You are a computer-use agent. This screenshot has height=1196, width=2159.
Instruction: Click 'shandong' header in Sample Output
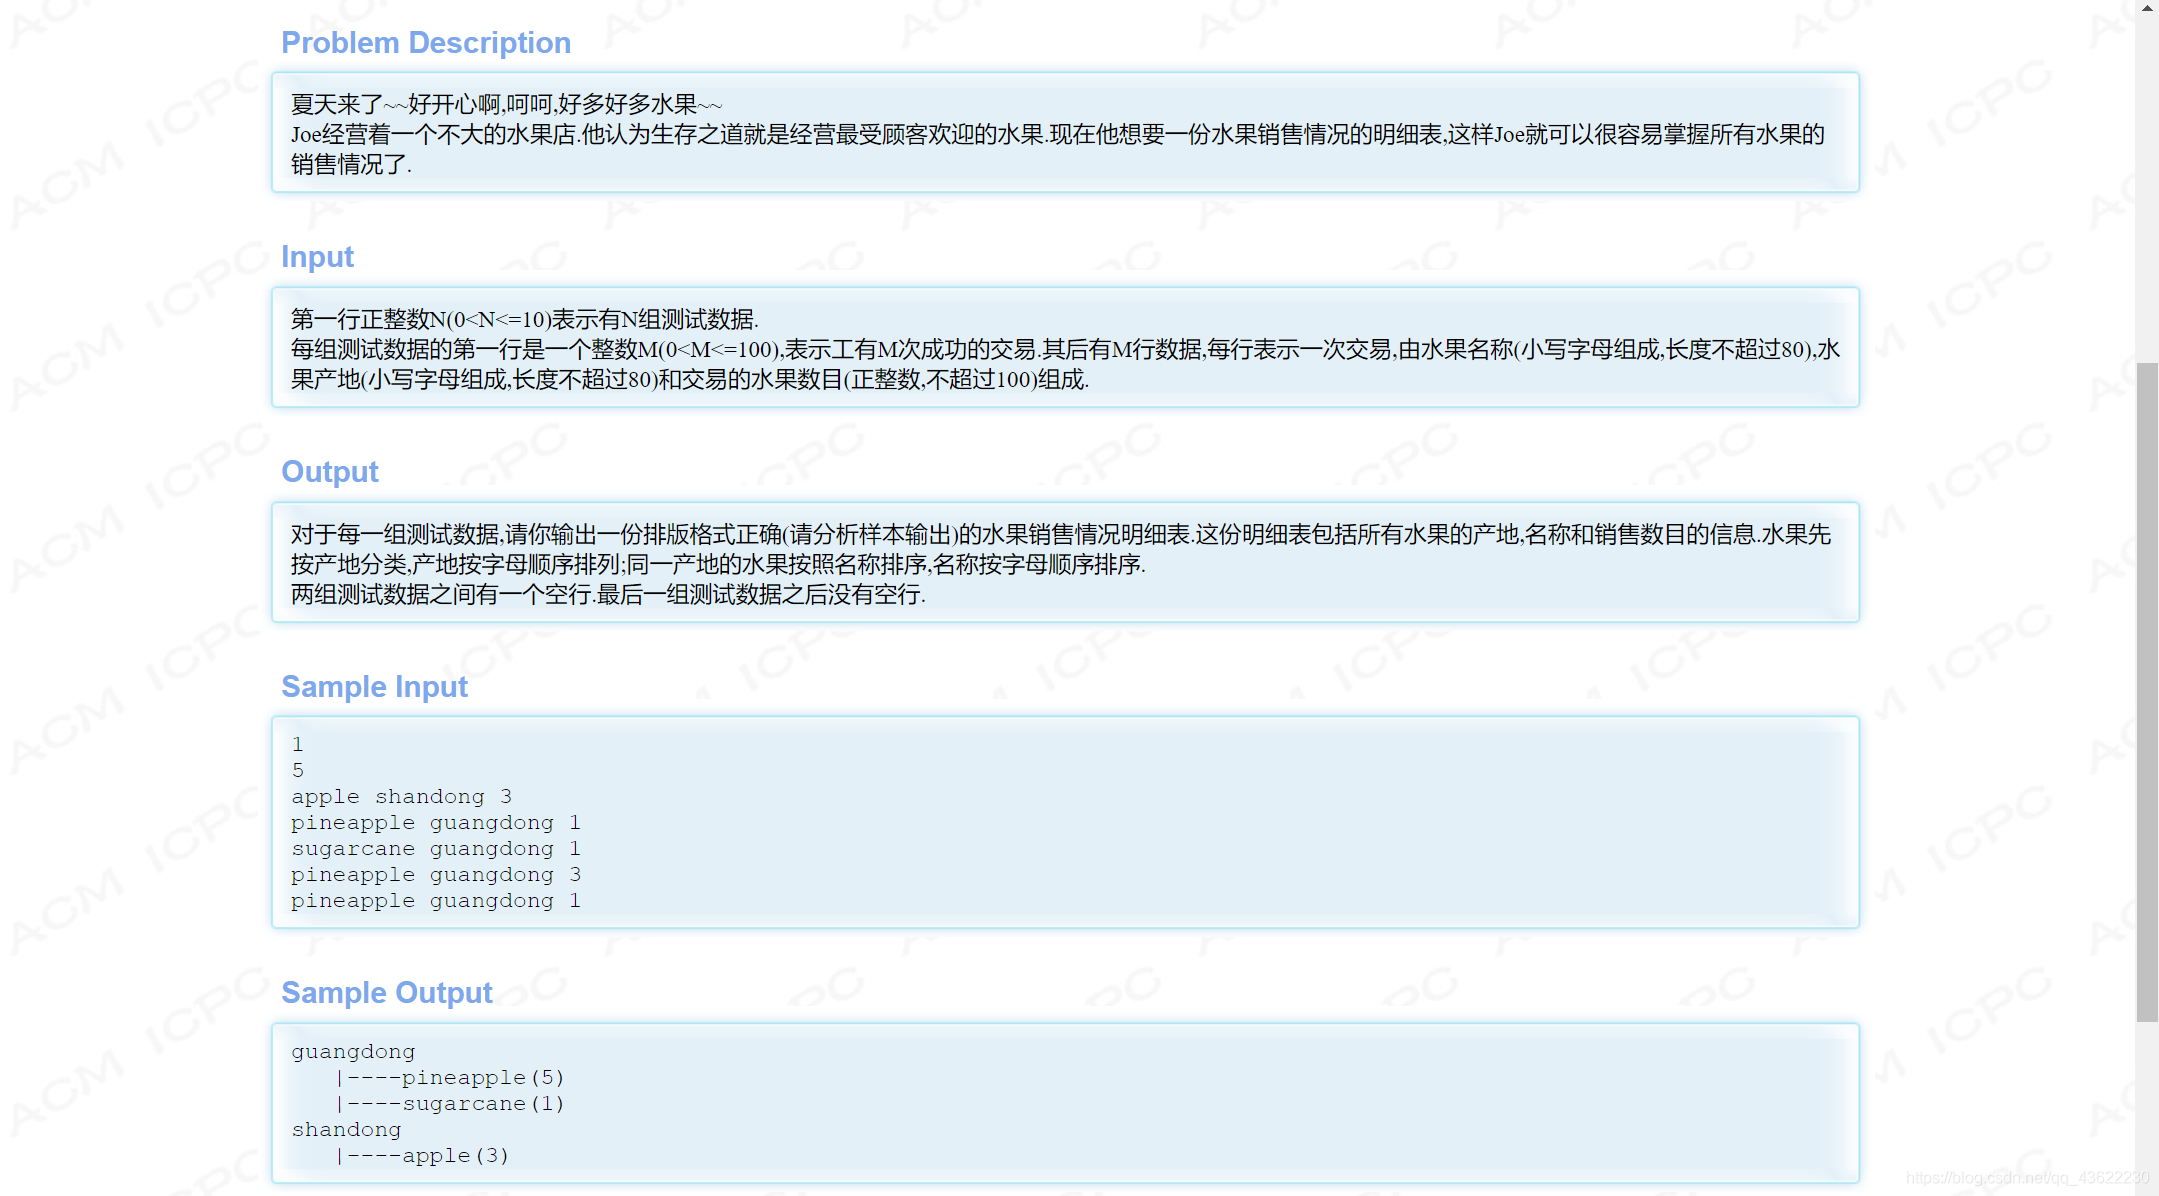pos(346,1130)
